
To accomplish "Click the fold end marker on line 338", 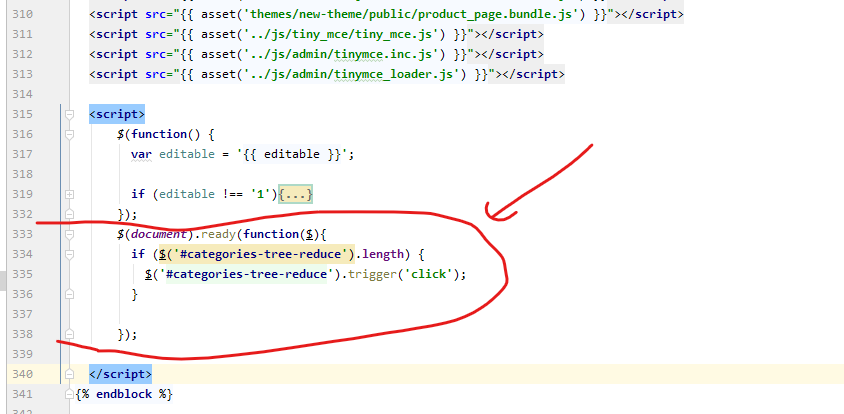I will tap(69, 334).
